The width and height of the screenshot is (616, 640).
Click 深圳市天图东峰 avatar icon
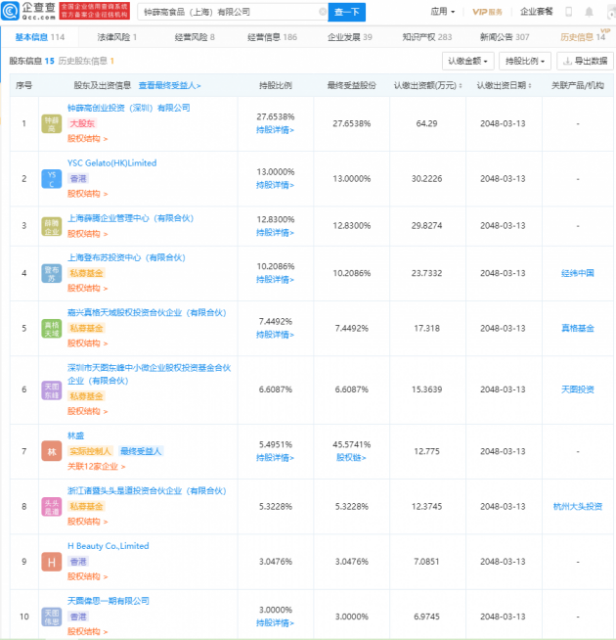pos(51,390)
